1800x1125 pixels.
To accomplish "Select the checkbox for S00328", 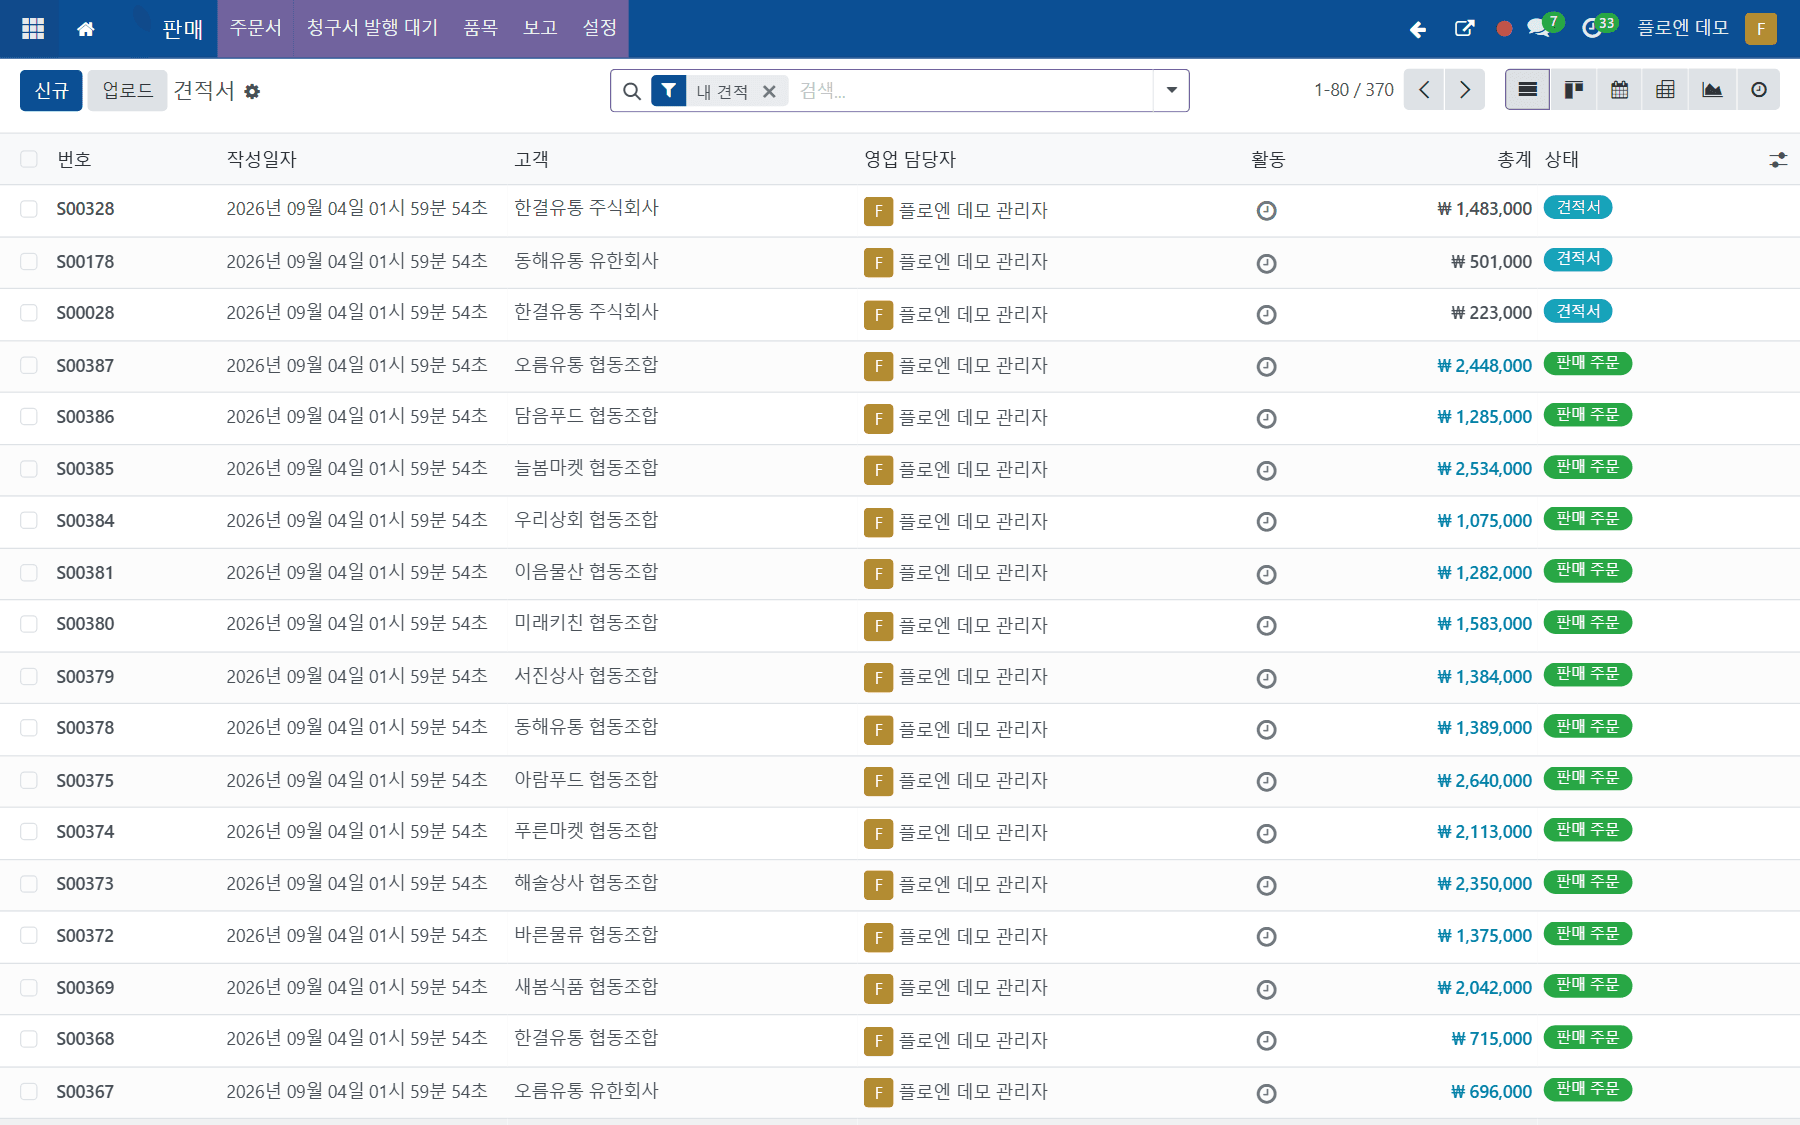I will [x=29, y=209].
